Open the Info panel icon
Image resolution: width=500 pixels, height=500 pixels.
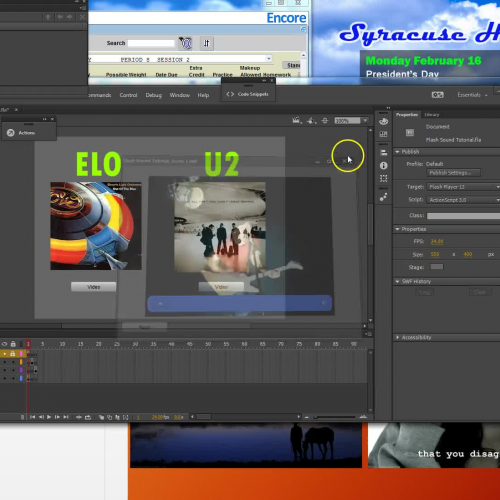click(384, 165)
